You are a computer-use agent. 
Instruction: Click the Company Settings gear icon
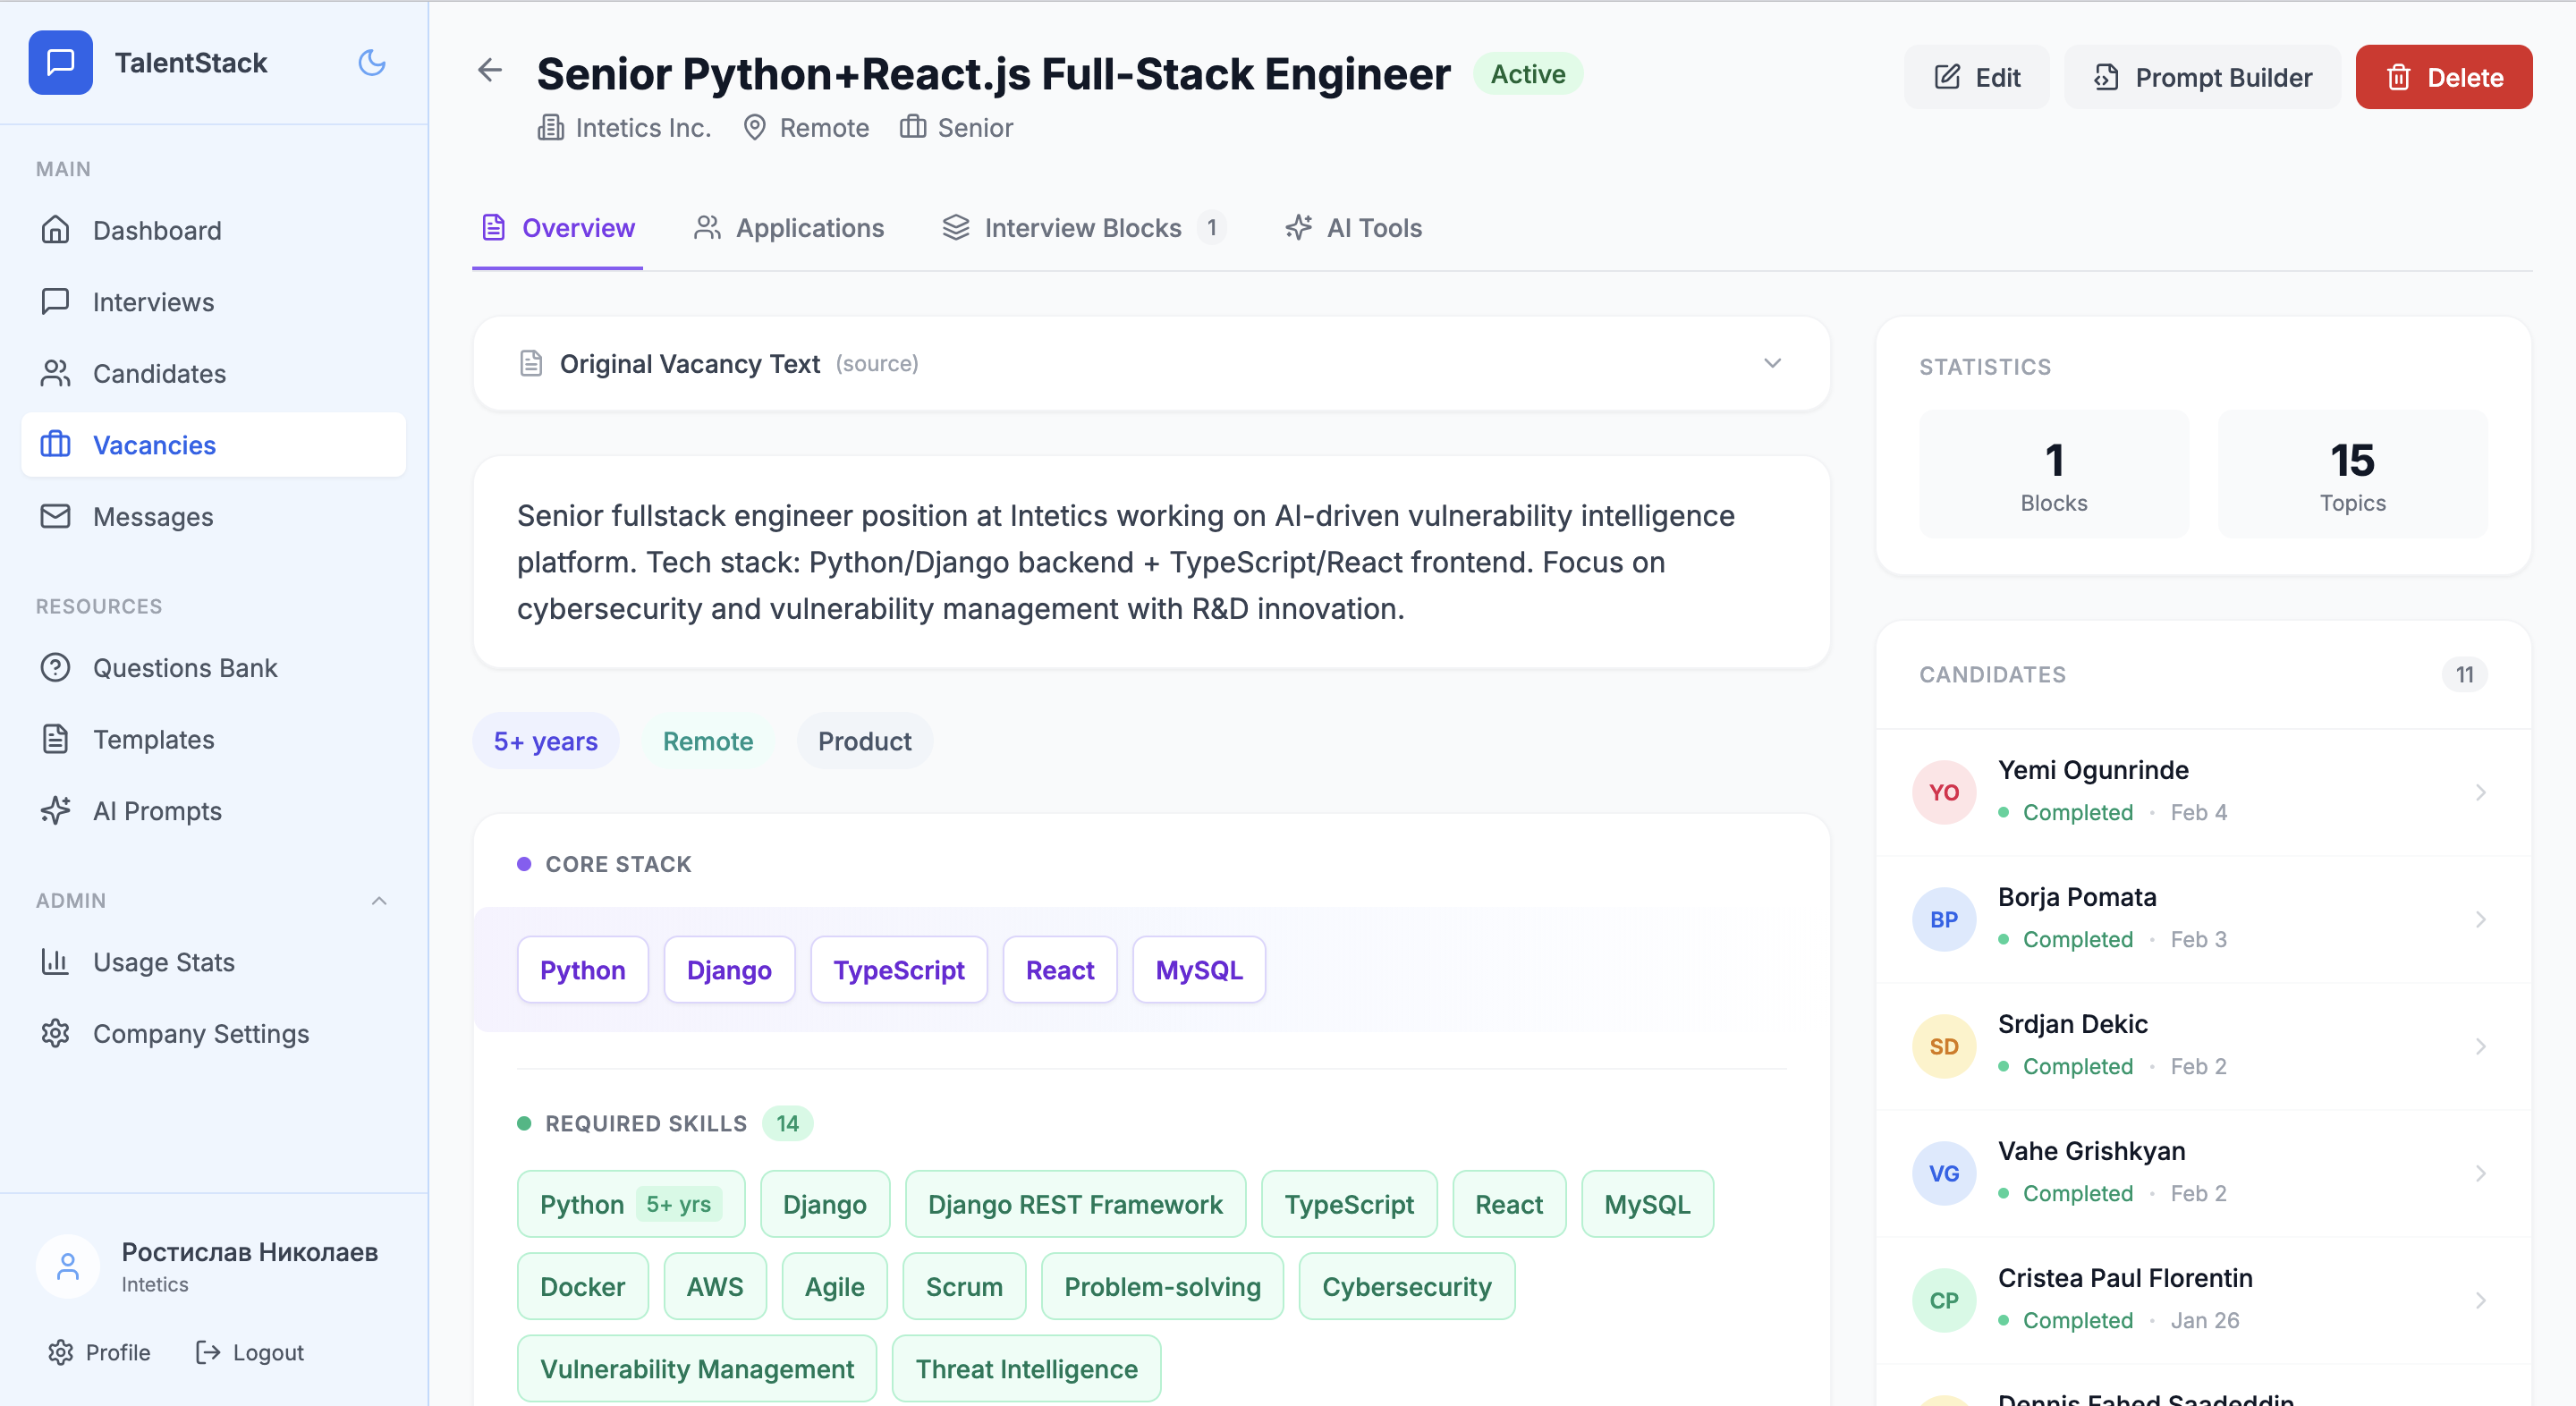pyautogui.click(x=55, y=1034)
